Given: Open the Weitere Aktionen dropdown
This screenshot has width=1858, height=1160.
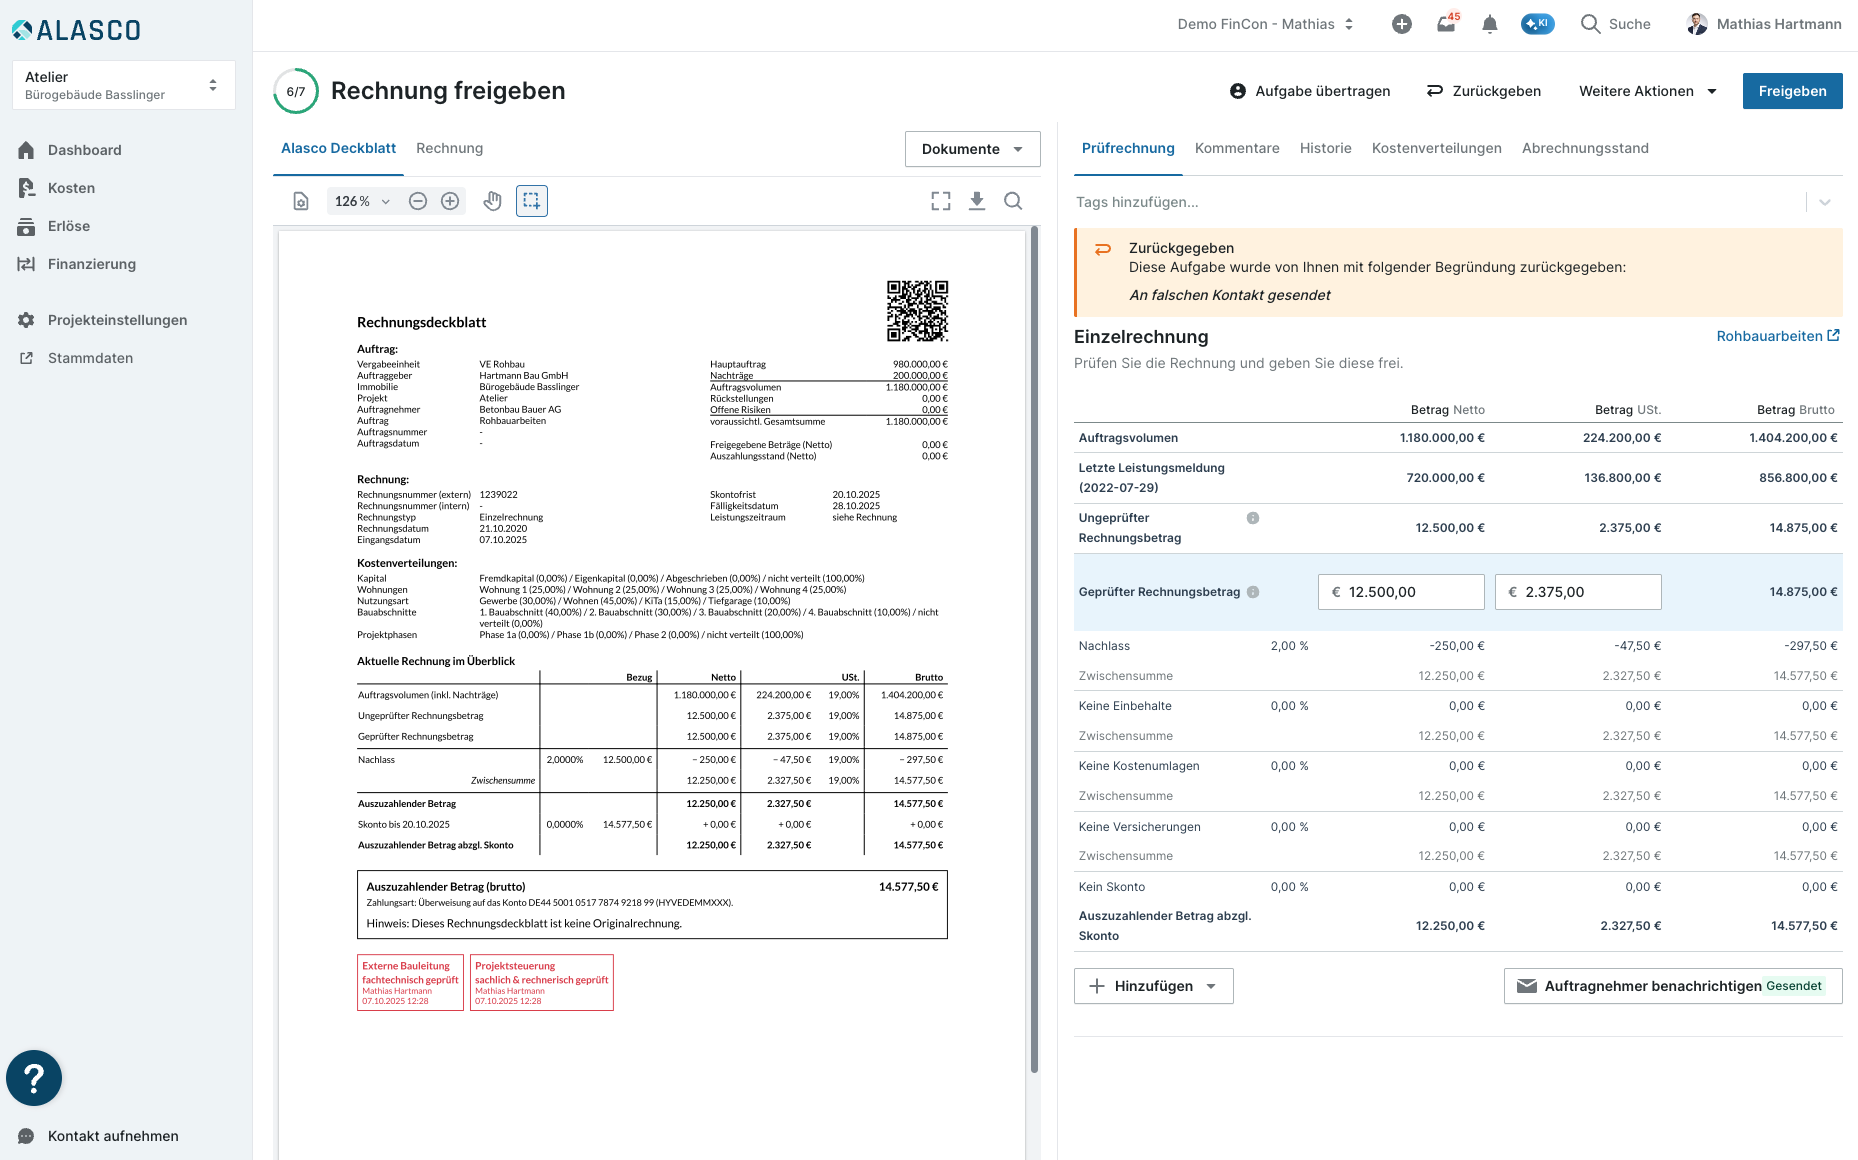Looking at the screenshot, I should click(x=1647, y=91).
